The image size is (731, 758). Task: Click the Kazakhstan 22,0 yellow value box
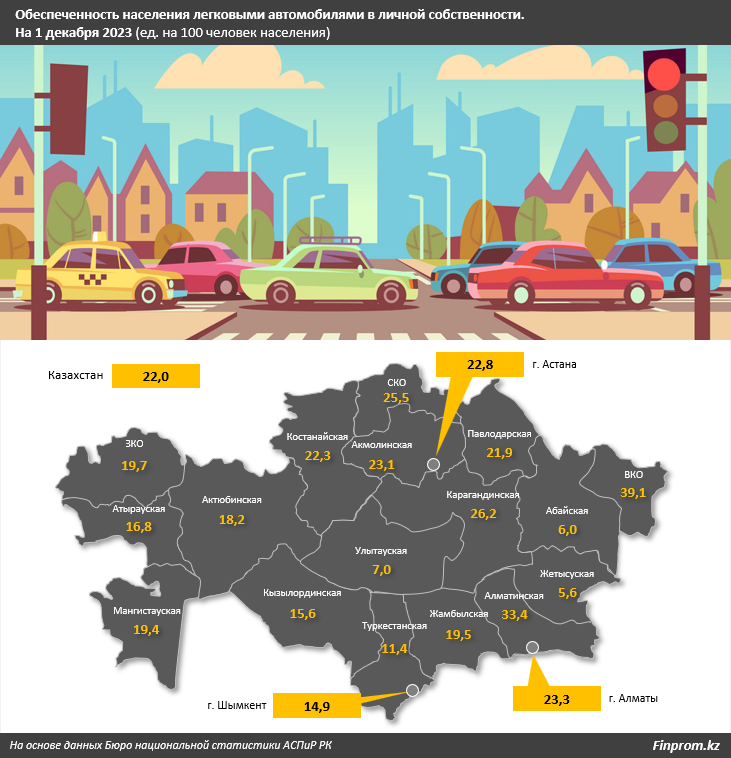tap(156, 376)
